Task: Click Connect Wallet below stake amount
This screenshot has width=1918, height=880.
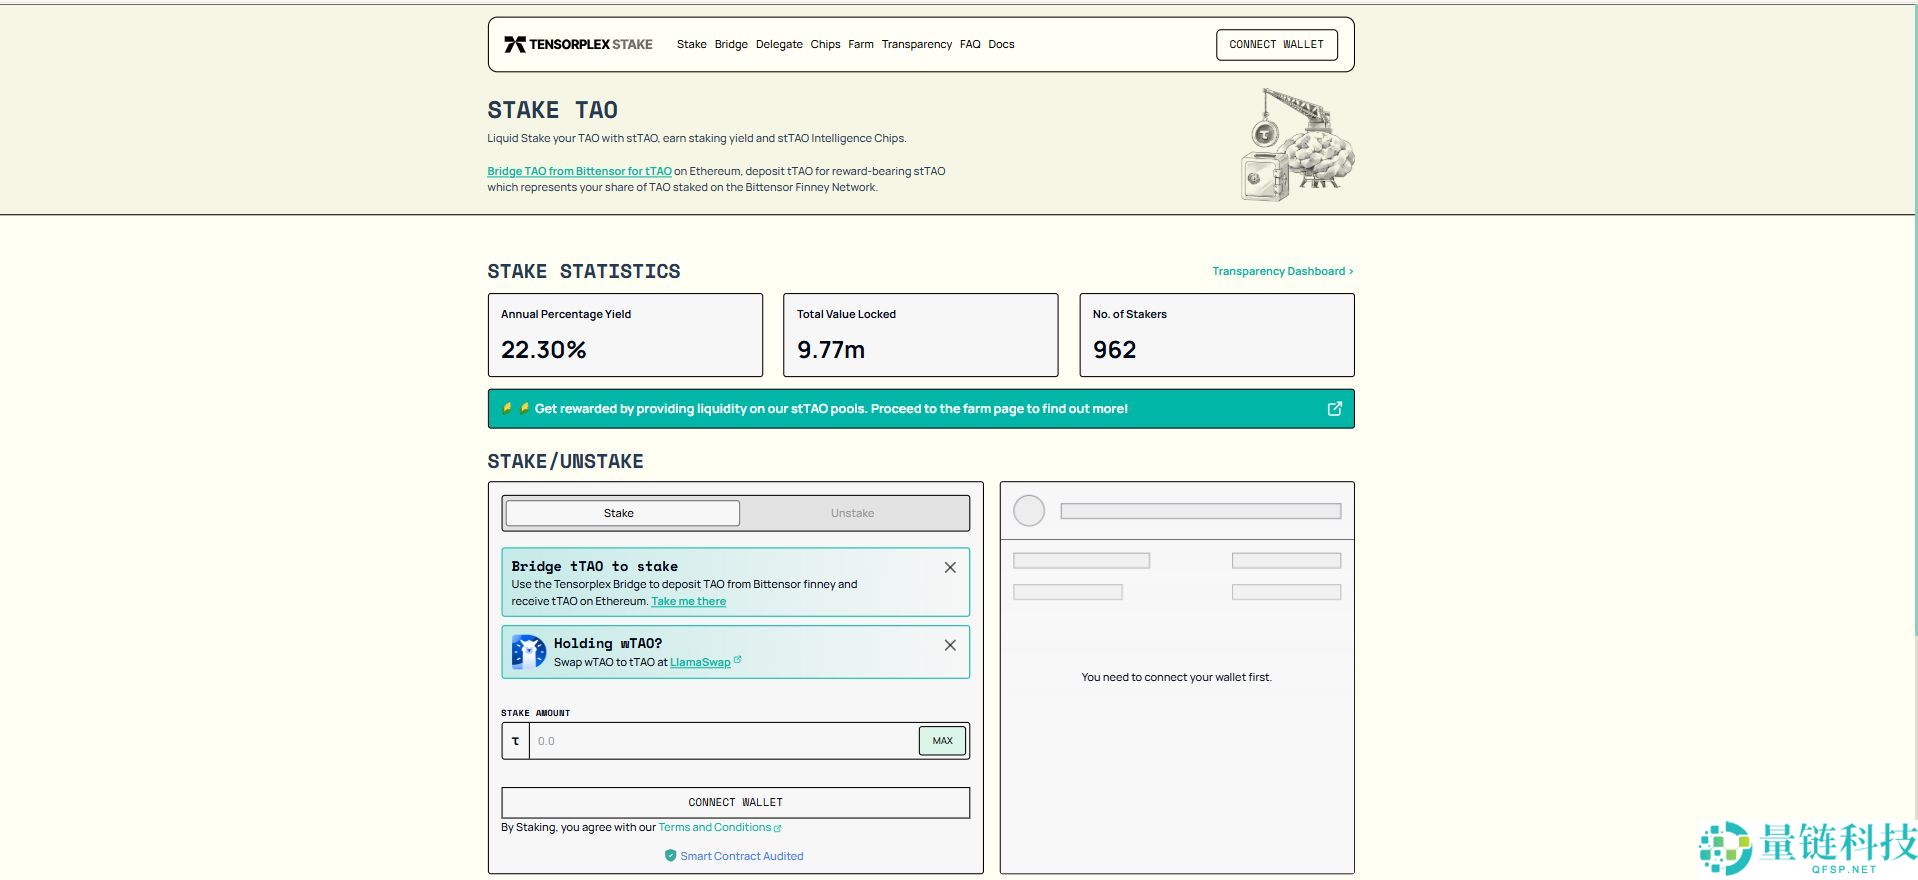Action: (735, 803)
